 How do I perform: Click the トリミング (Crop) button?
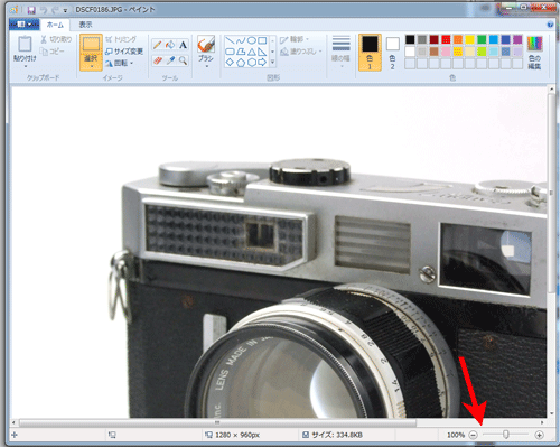tap(121, 39)
